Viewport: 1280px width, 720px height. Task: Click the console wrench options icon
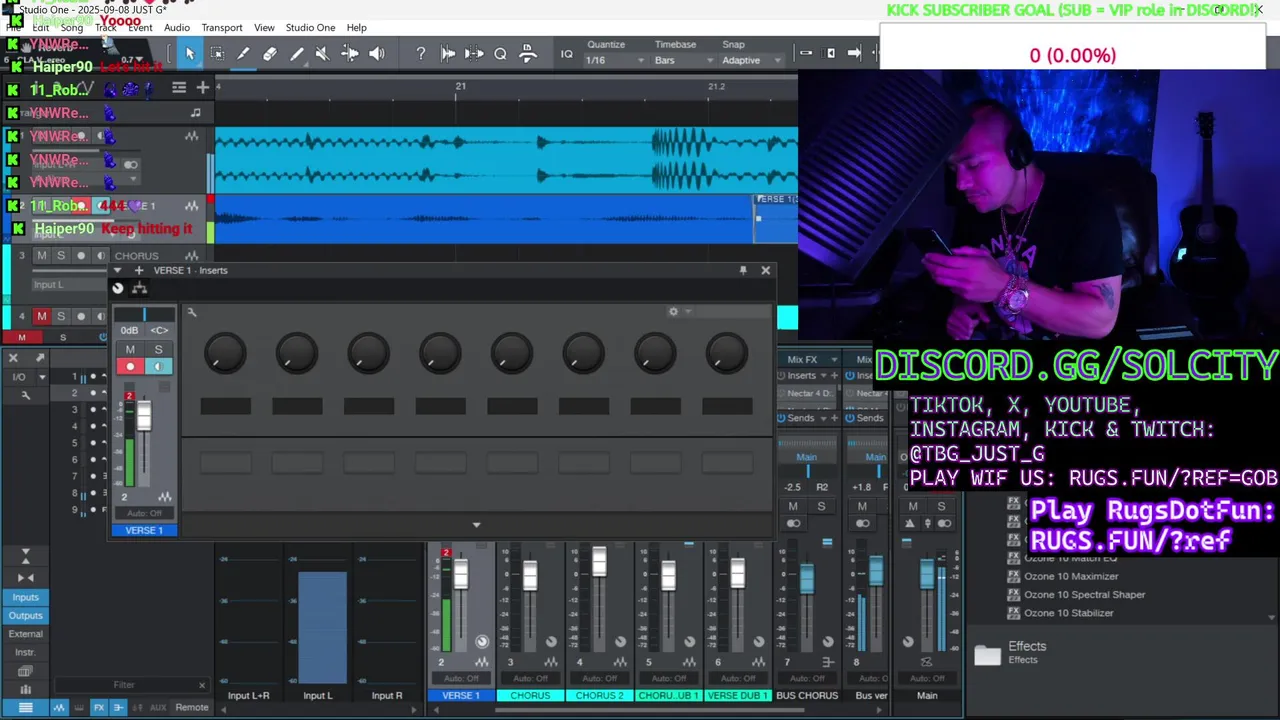pyautogui.click(x=26, y=396)
